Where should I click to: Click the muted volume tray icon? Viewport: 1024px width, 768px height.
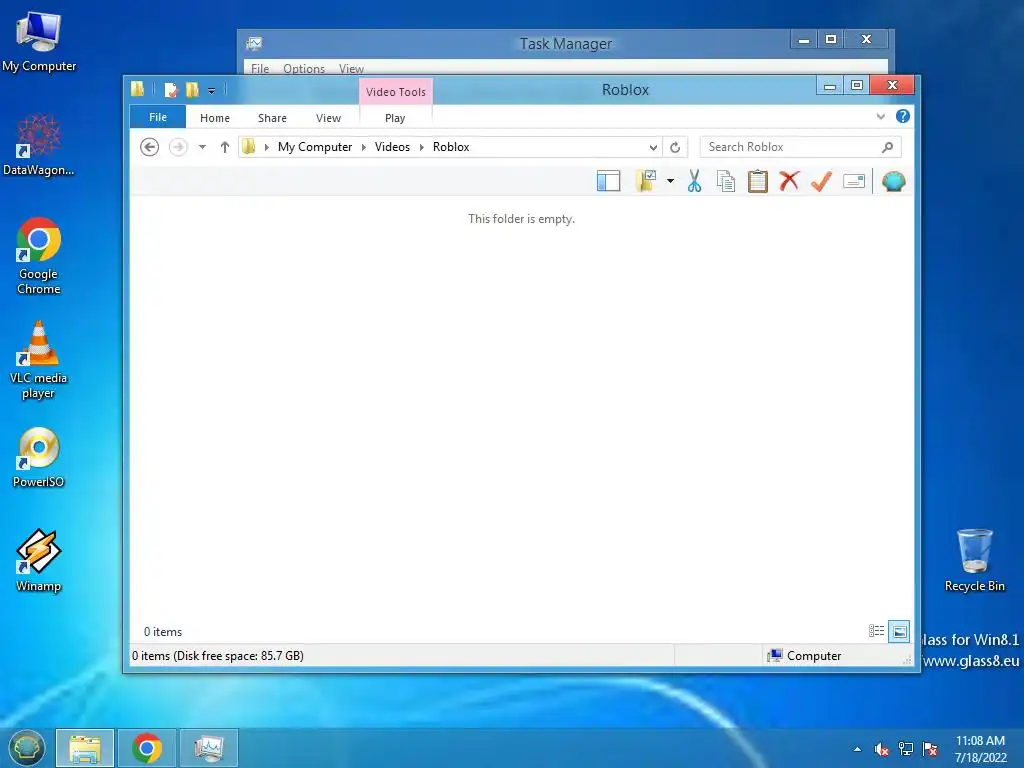881,749
